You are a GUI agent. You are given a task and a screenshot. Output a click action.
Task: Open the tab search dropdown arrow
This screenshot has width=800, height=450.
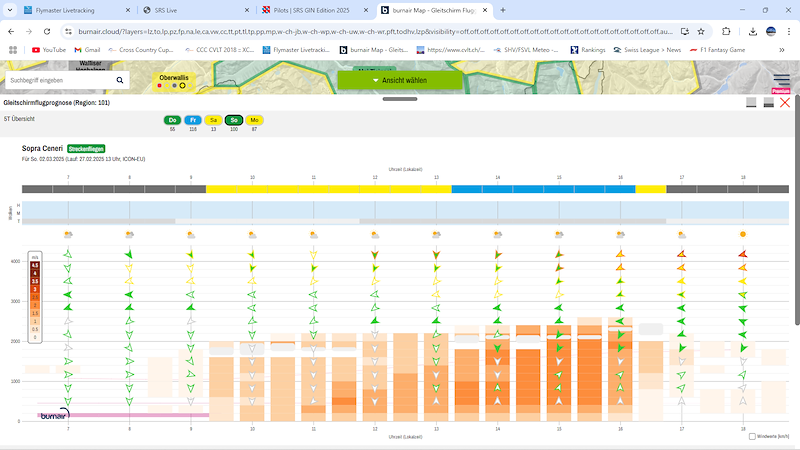tap(10, 10)
